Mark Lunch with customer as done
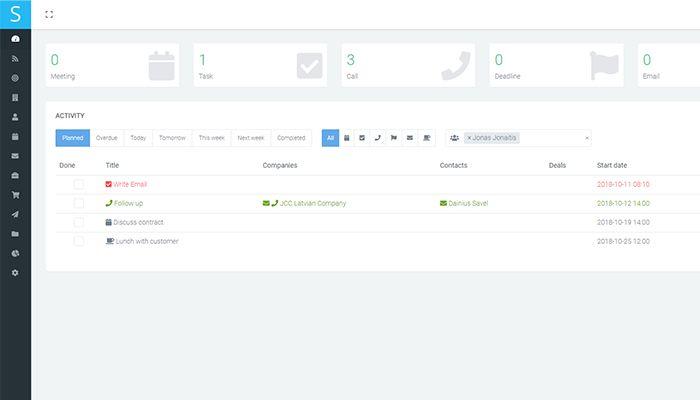The image size is (700, 400). click(x=79, y=241)
